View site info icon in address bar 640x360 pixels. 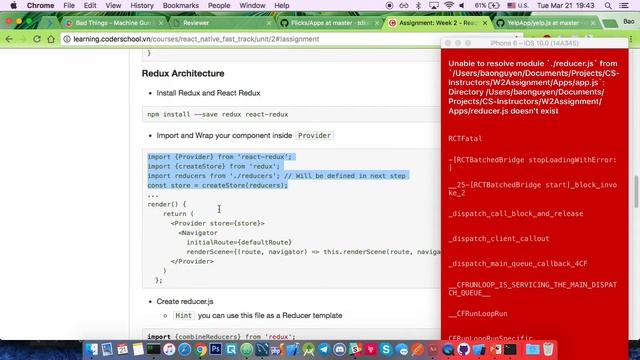click(67, 39)
